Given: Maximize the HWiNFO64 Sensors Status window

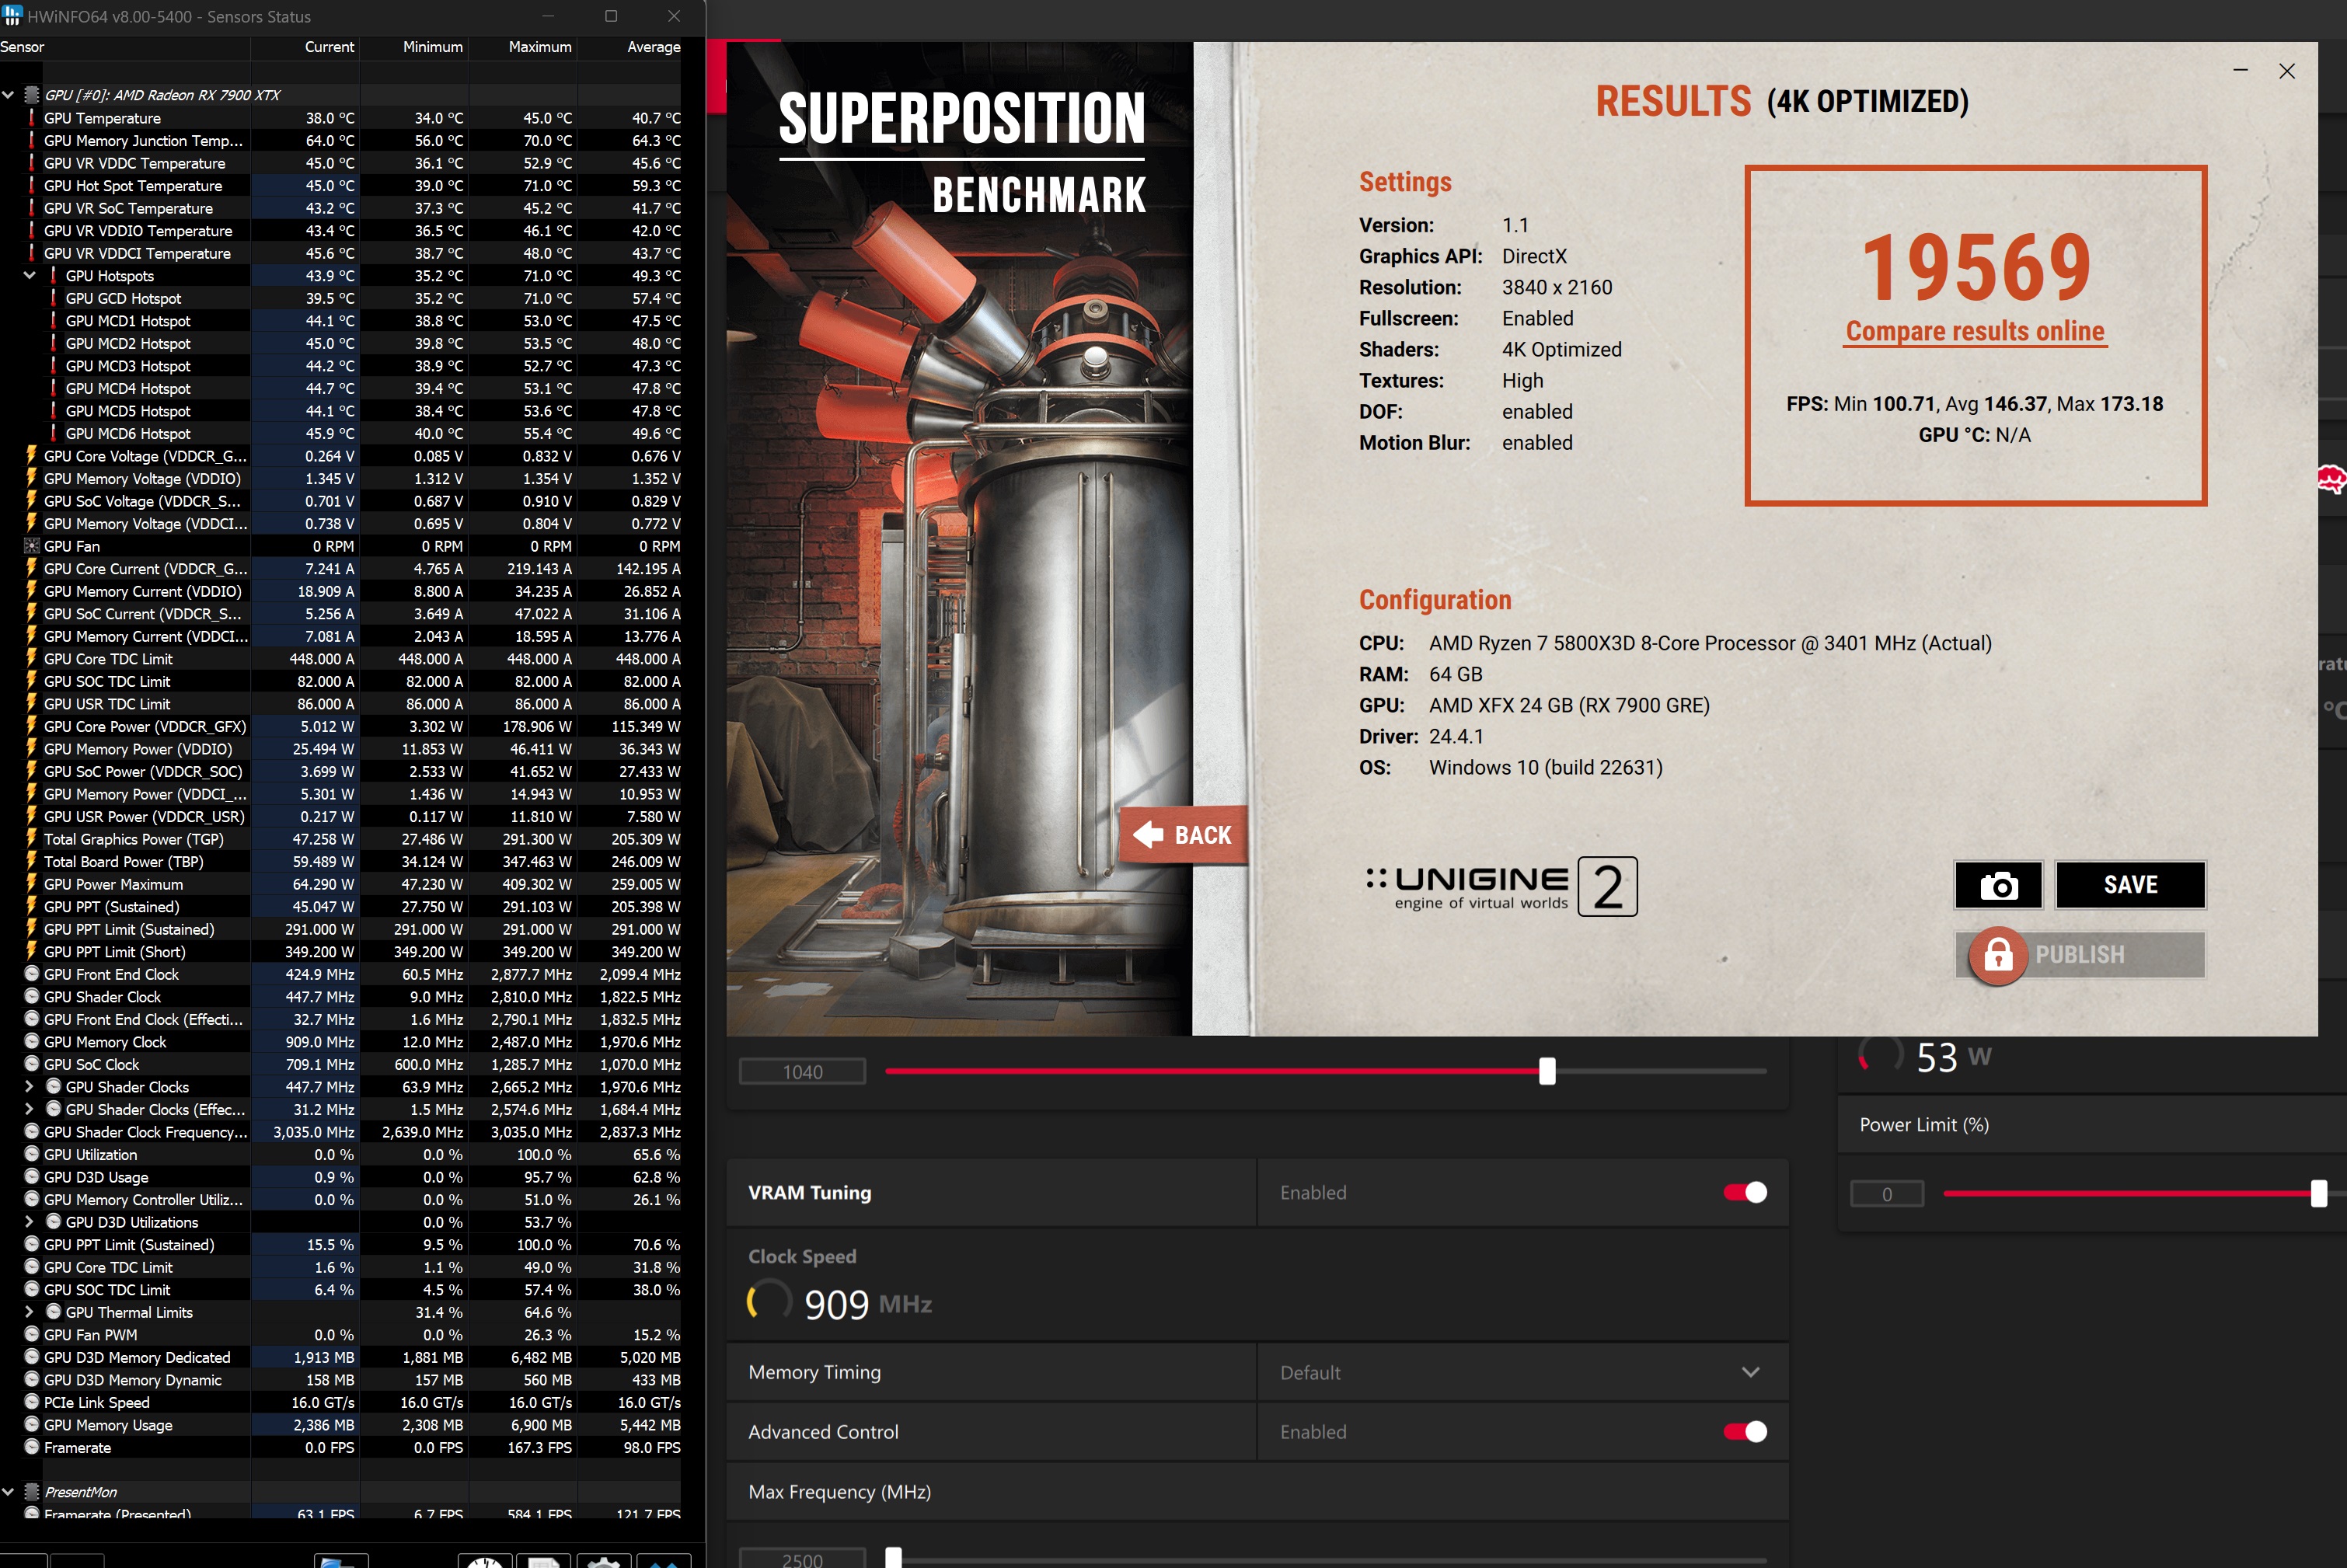Looking at the screenshot, I should tap(611, 16).
